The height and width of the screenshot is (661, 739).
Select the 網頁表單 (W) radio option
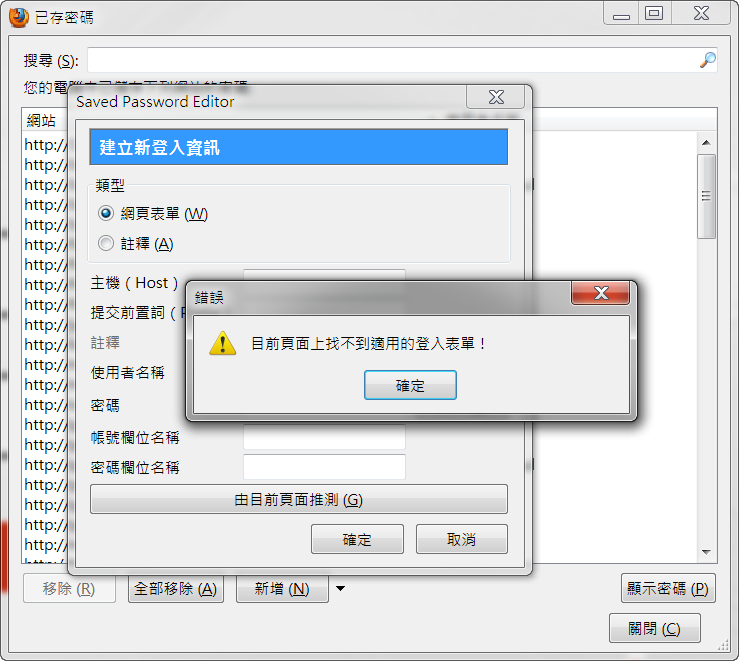(106, 213)
